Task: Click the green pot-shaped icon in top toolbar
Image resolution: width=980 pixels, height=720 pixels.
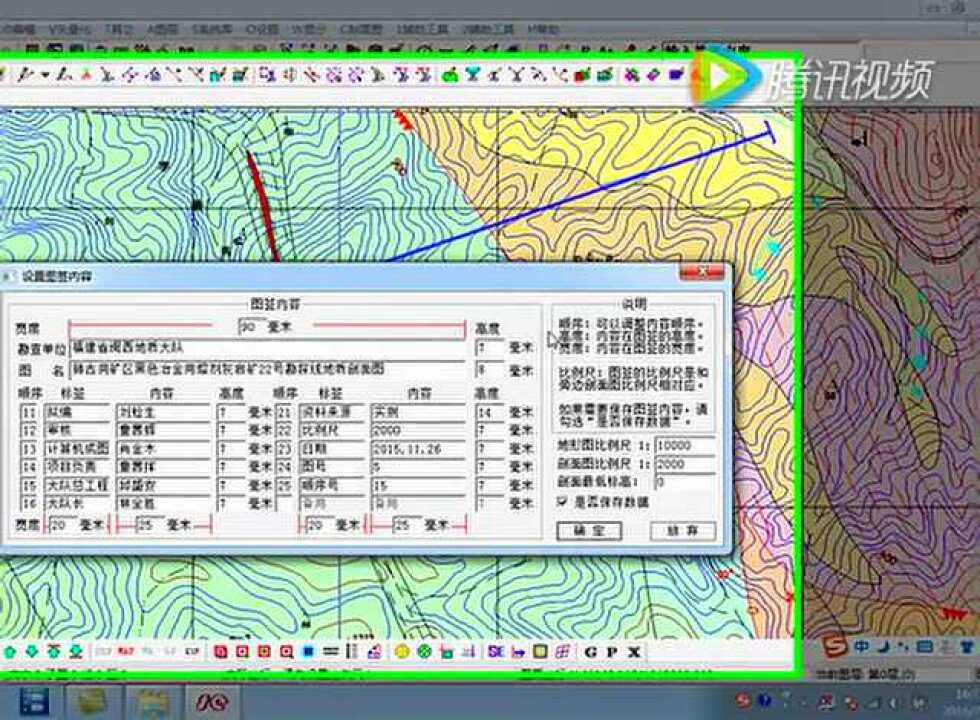Action: [x=450, y=76]
